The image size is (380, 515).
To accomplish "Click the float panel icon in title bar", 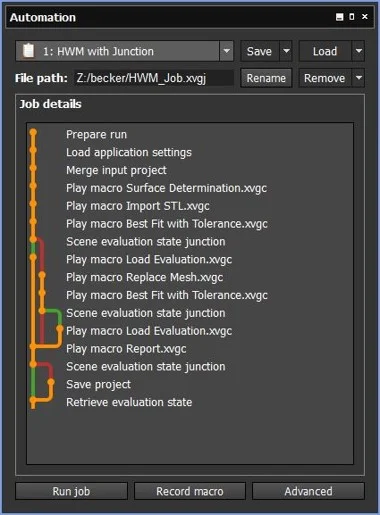I will click(352, 17).
